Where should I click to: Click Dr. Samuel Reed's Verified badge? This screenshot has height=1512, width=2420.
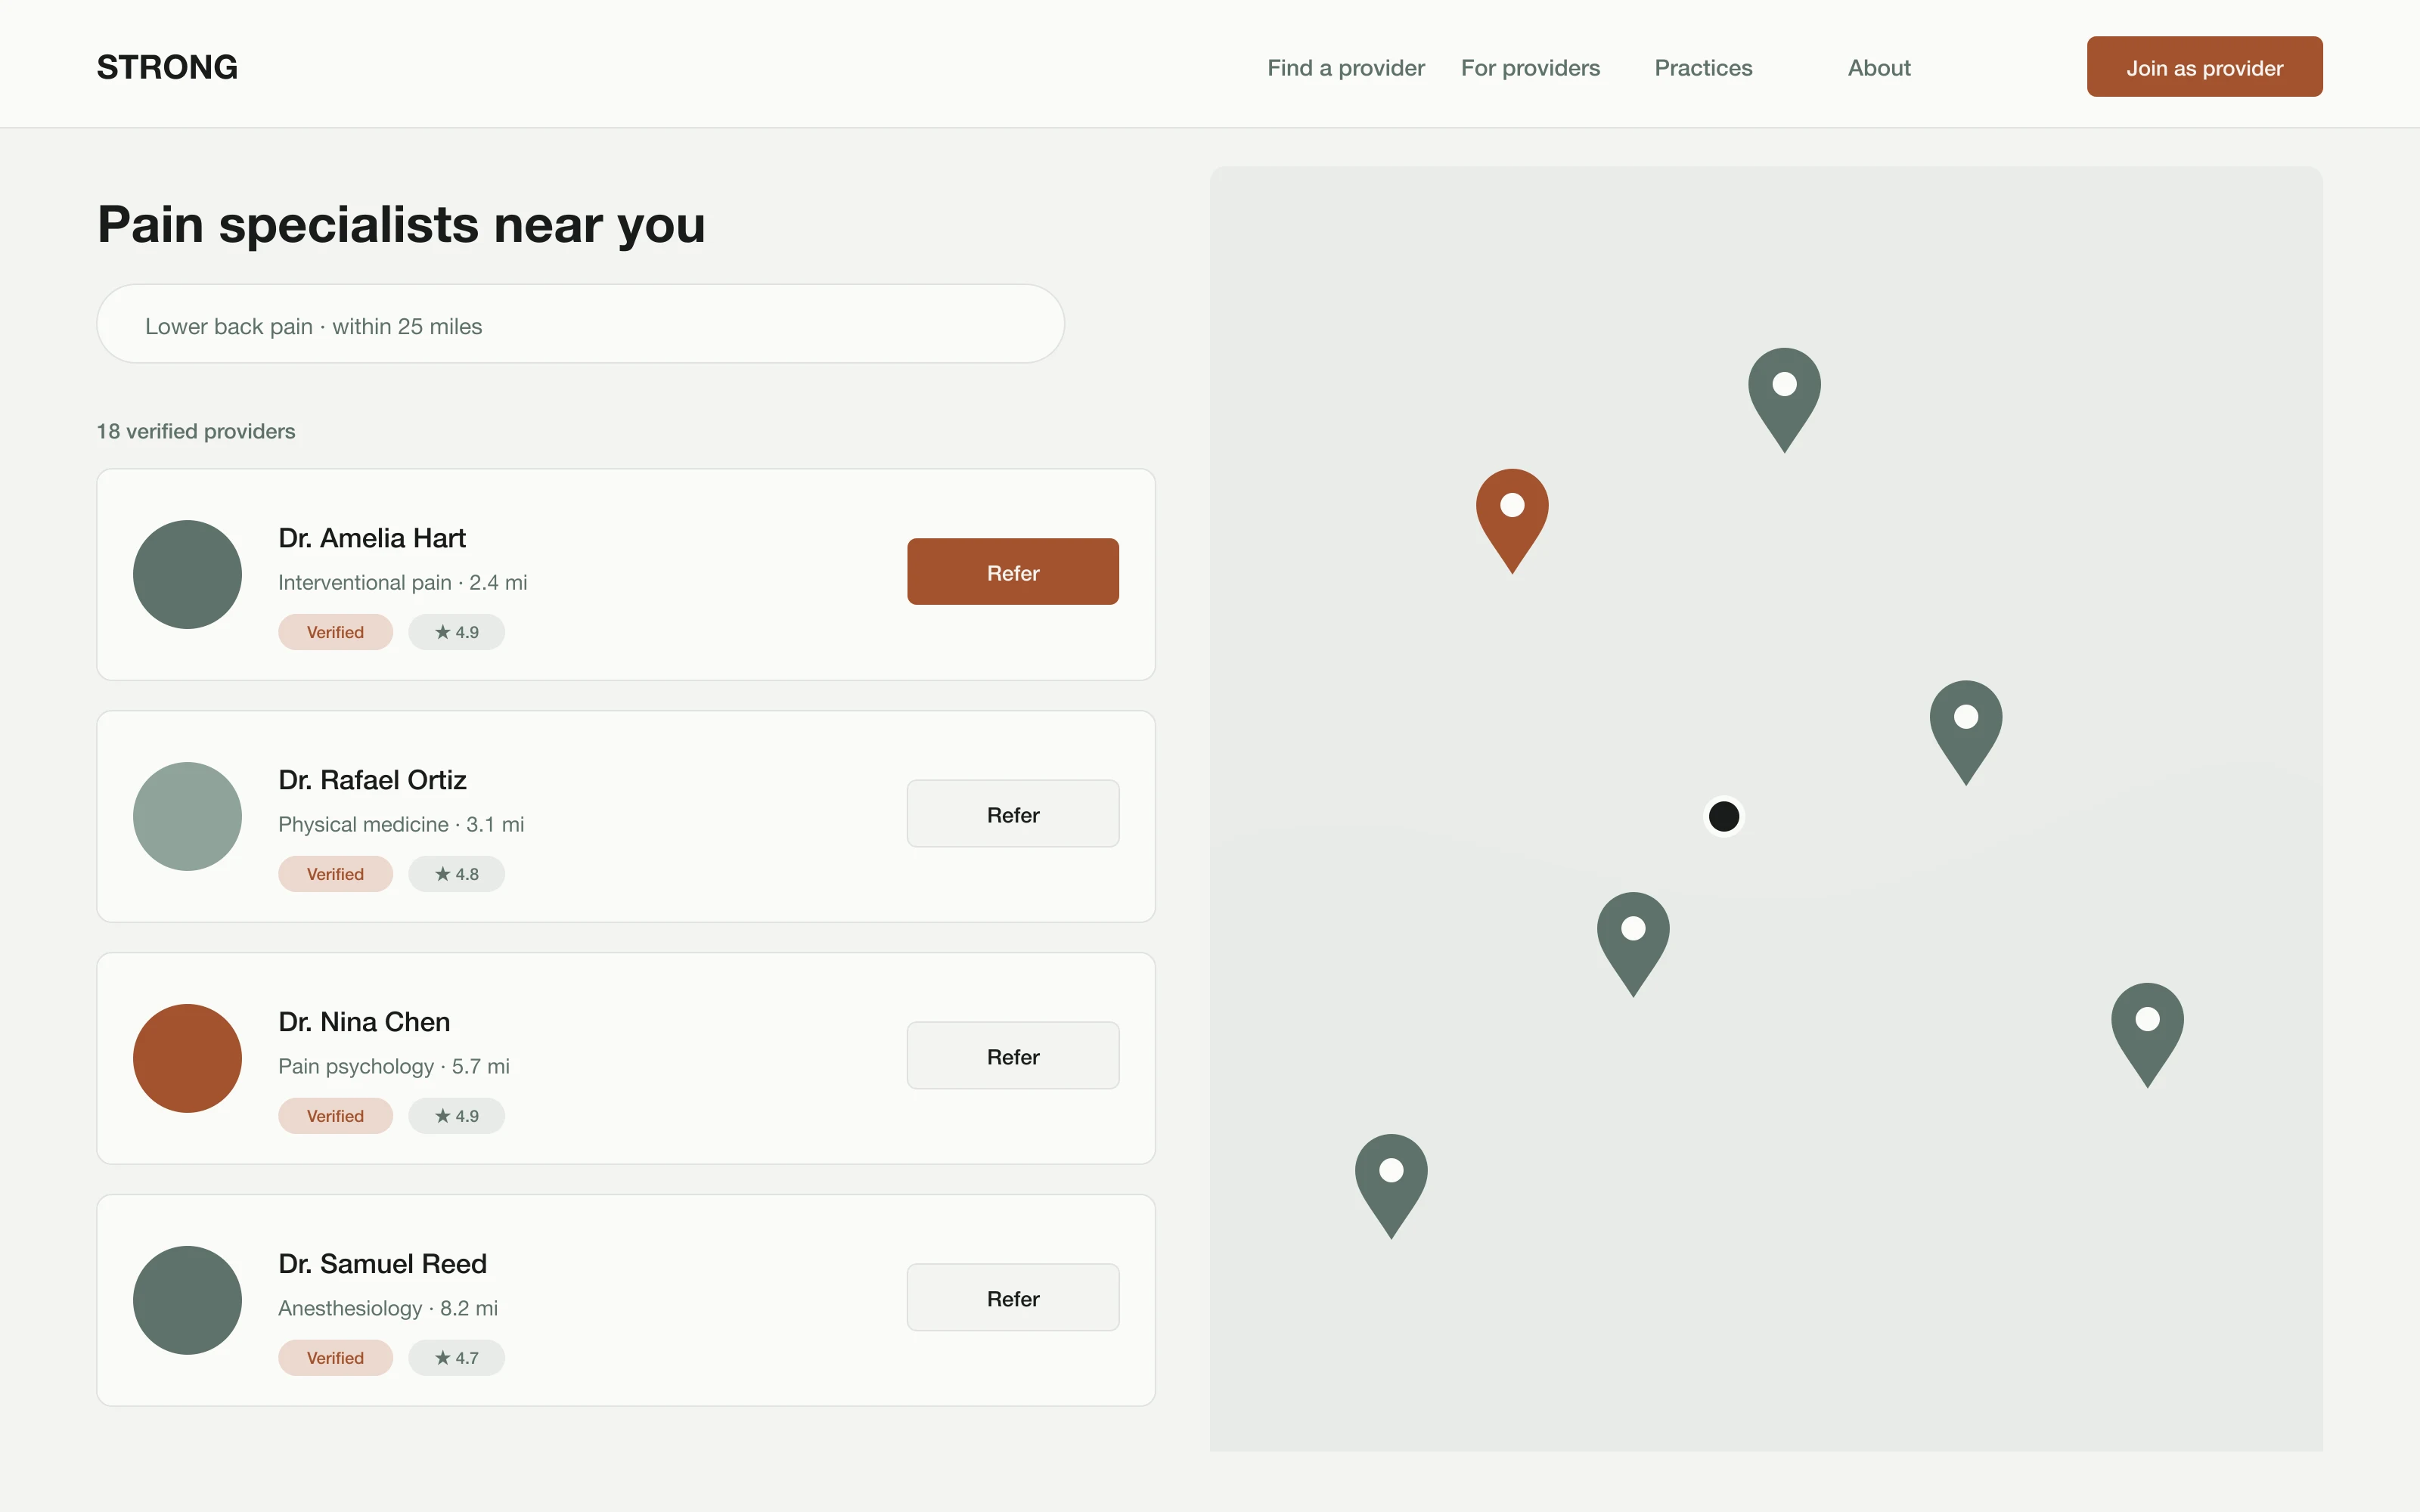click(x=335, y=1358)
